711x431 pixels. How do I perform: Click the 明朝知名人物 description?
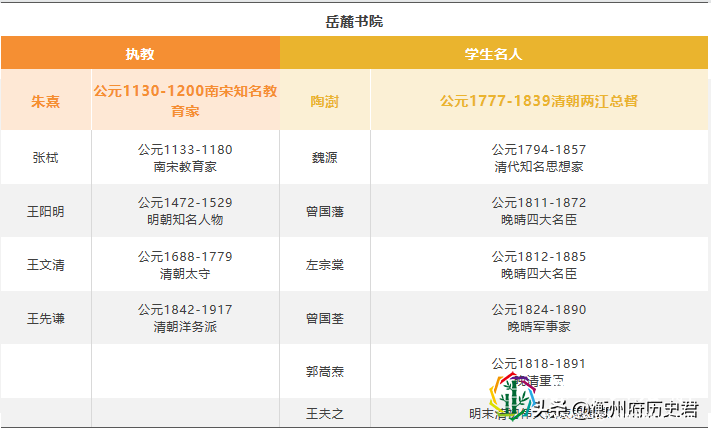tap(185, 219)
